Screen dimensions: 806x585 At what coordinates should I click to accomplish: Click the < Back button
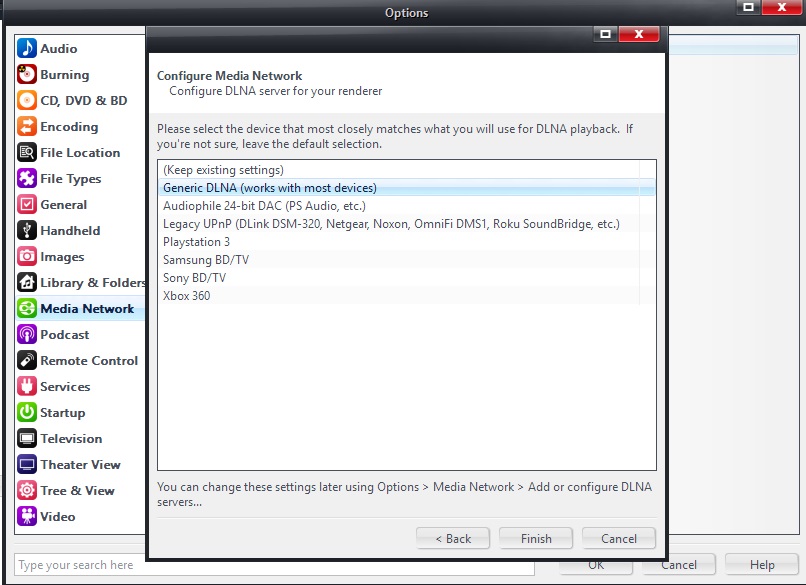coord(453,538)
